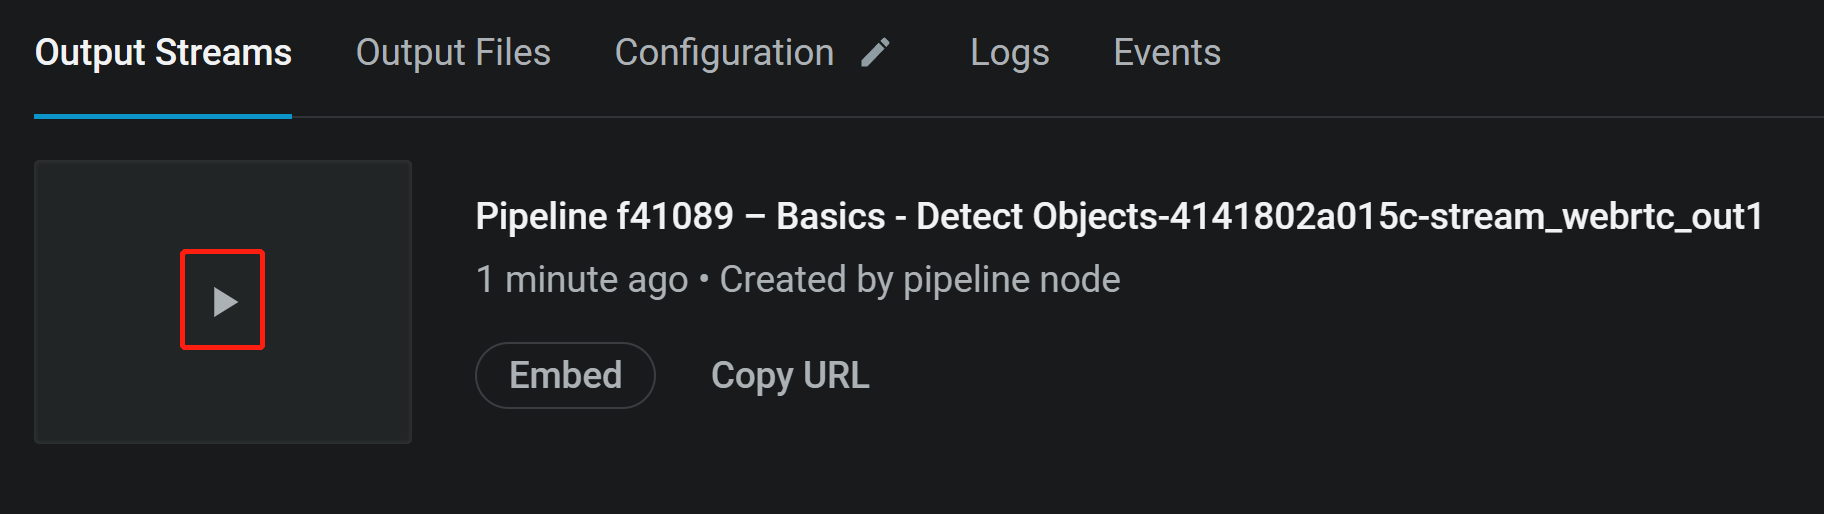Select the Configuration tab
This screenshot has width=1824, height=514.
[x=724, y=52]
